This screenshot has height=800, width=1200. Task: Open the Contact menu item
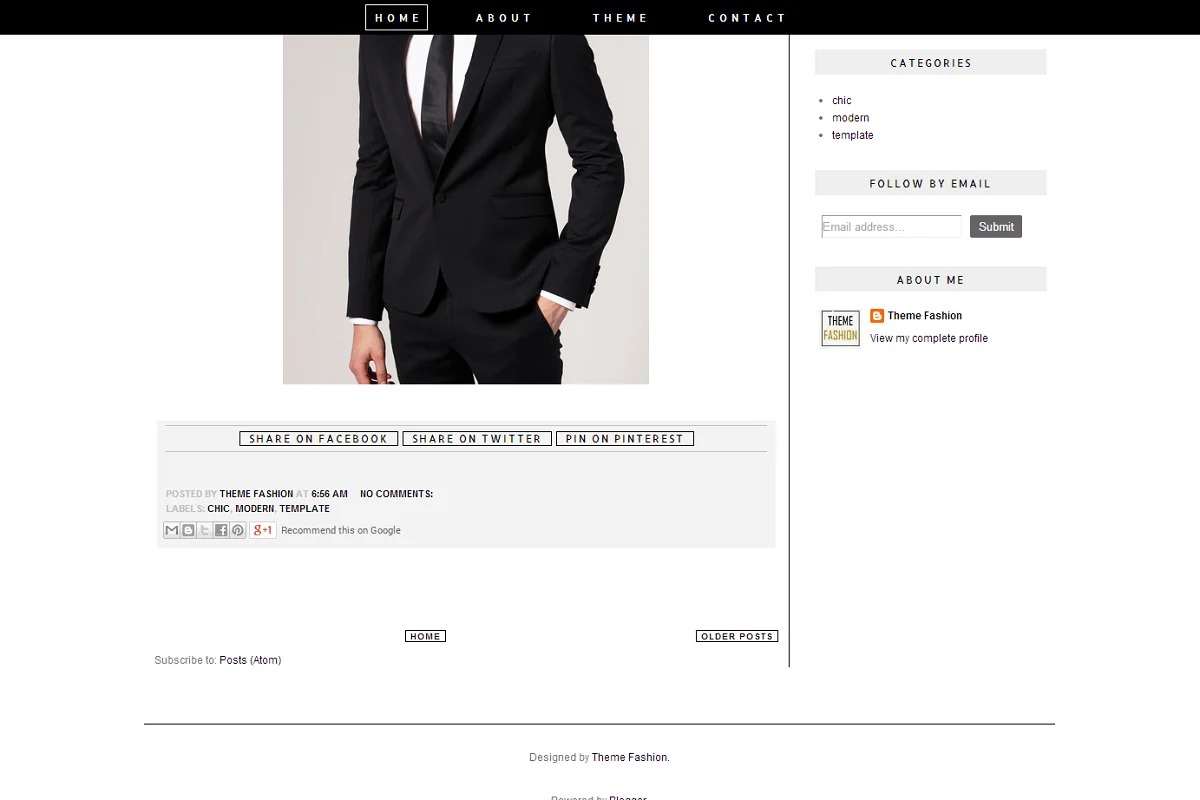747,18
